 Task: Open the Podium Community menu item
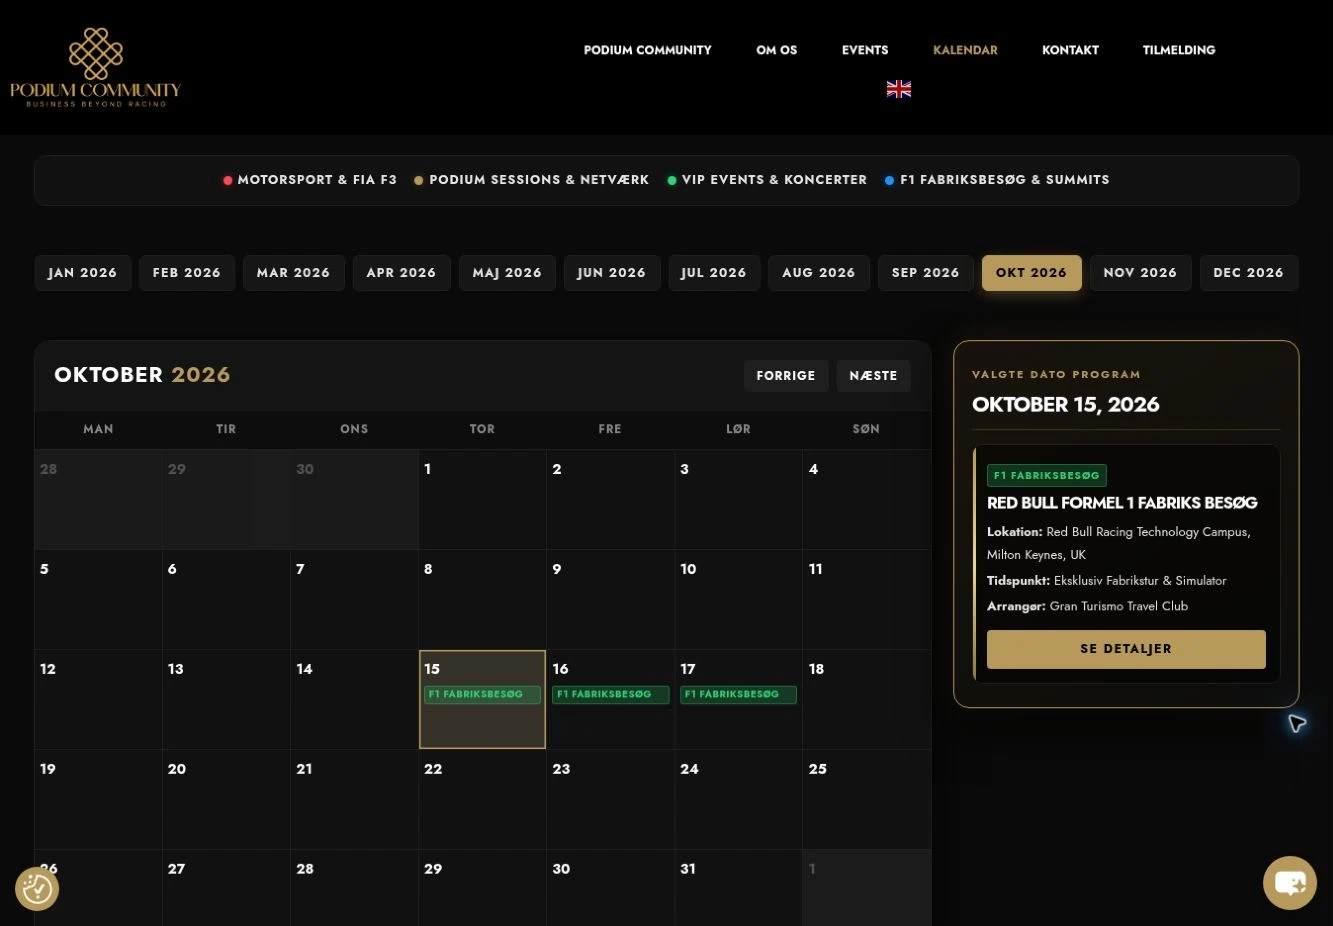click(648, 50)
